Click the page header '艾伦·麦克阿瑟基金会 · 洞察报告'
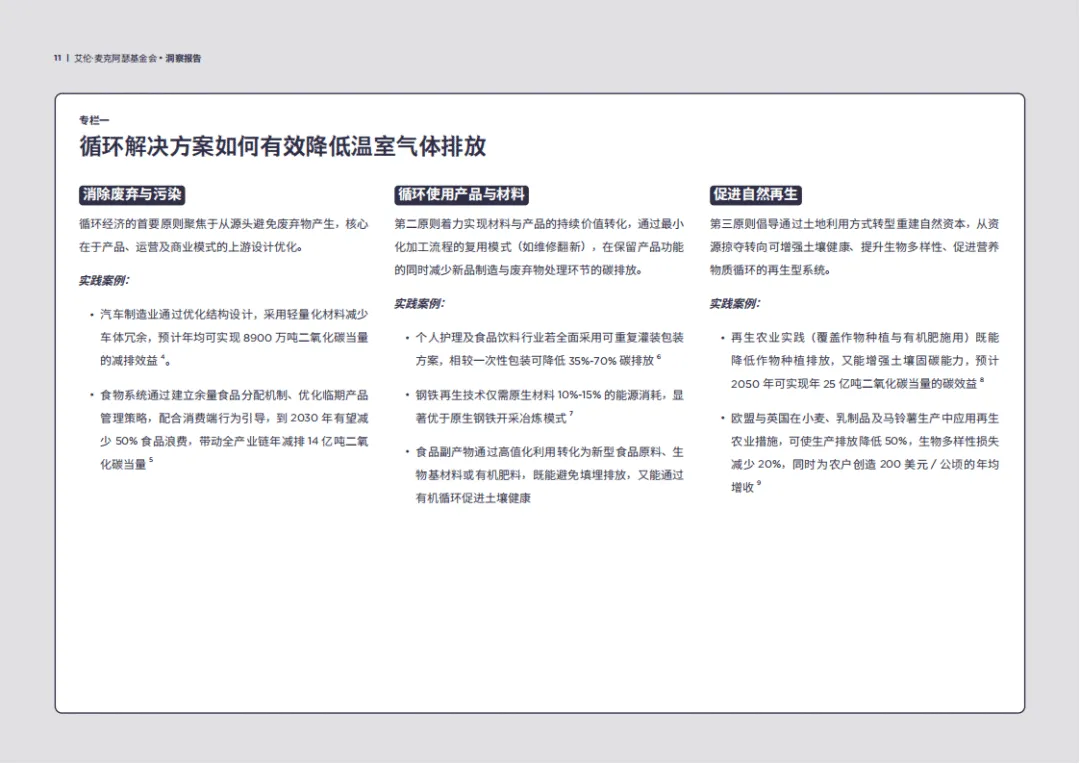The height and width of the screenshot is (764, 1080). (138, 59)
